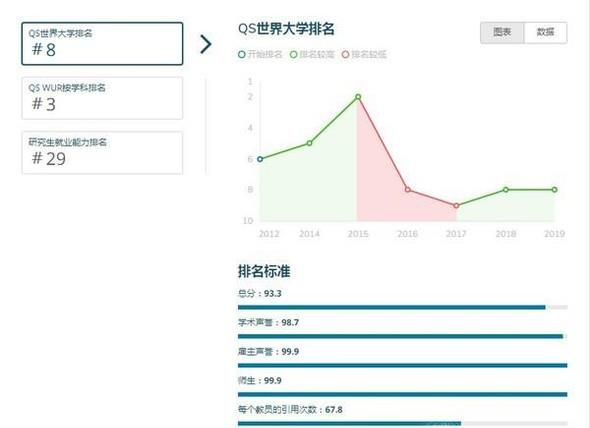Screen dimensions: 590x428
Task: Click the 2016 data point on chart
Action: [x=408, y=190]
